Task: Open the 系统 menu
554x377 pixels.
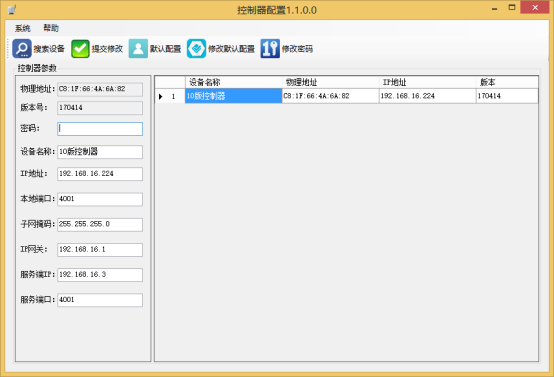Action: [23, 28]
